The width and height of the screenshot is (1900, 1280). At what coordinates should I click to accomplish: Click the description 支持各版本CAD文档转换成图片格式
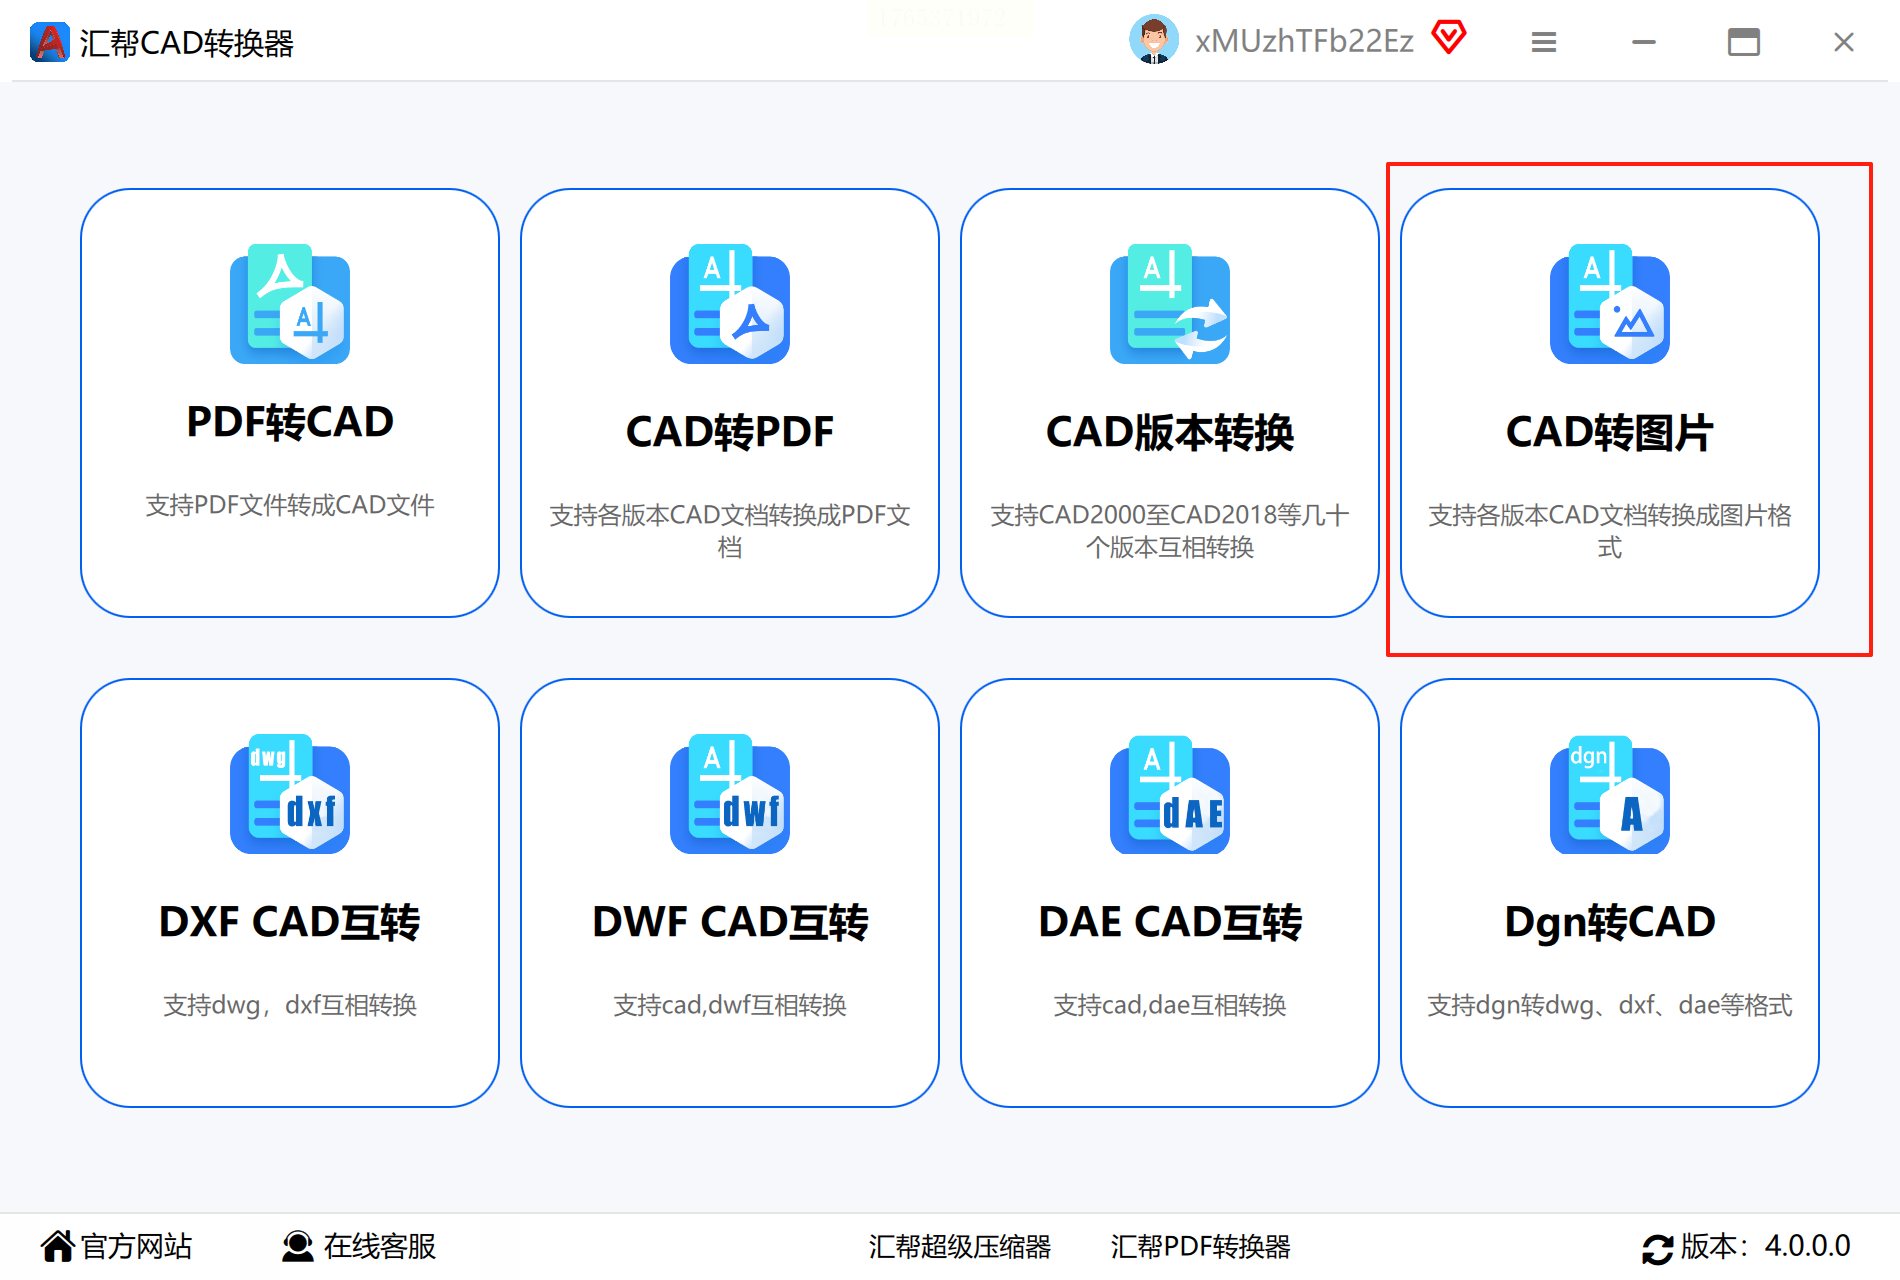(1610, 531)
